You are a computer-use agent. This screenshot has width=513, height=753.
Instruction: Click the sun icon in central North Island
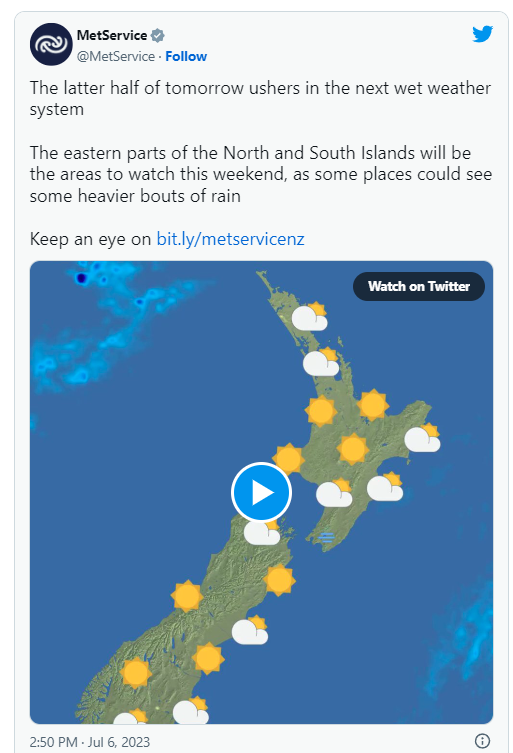click(353, 449)
